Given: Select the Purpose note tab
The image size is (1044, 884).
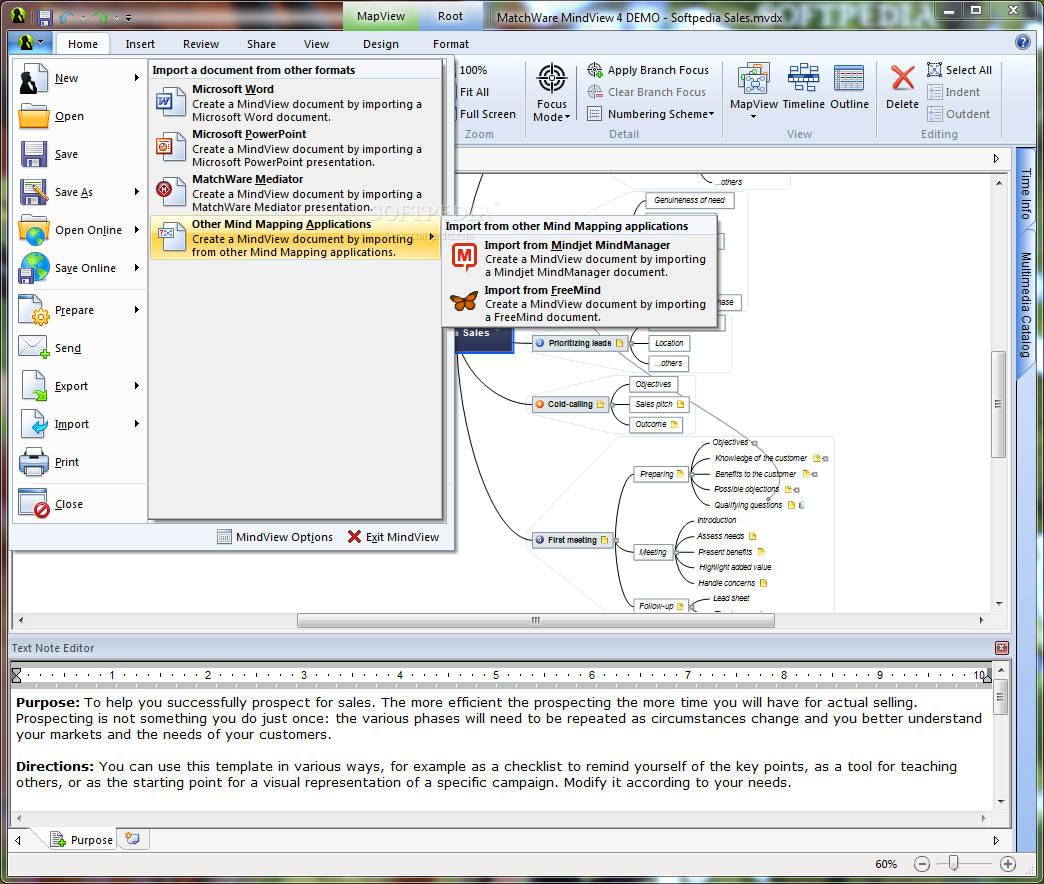Looking at the screenshot, I should pyautogui.click(x=83, y=839).
